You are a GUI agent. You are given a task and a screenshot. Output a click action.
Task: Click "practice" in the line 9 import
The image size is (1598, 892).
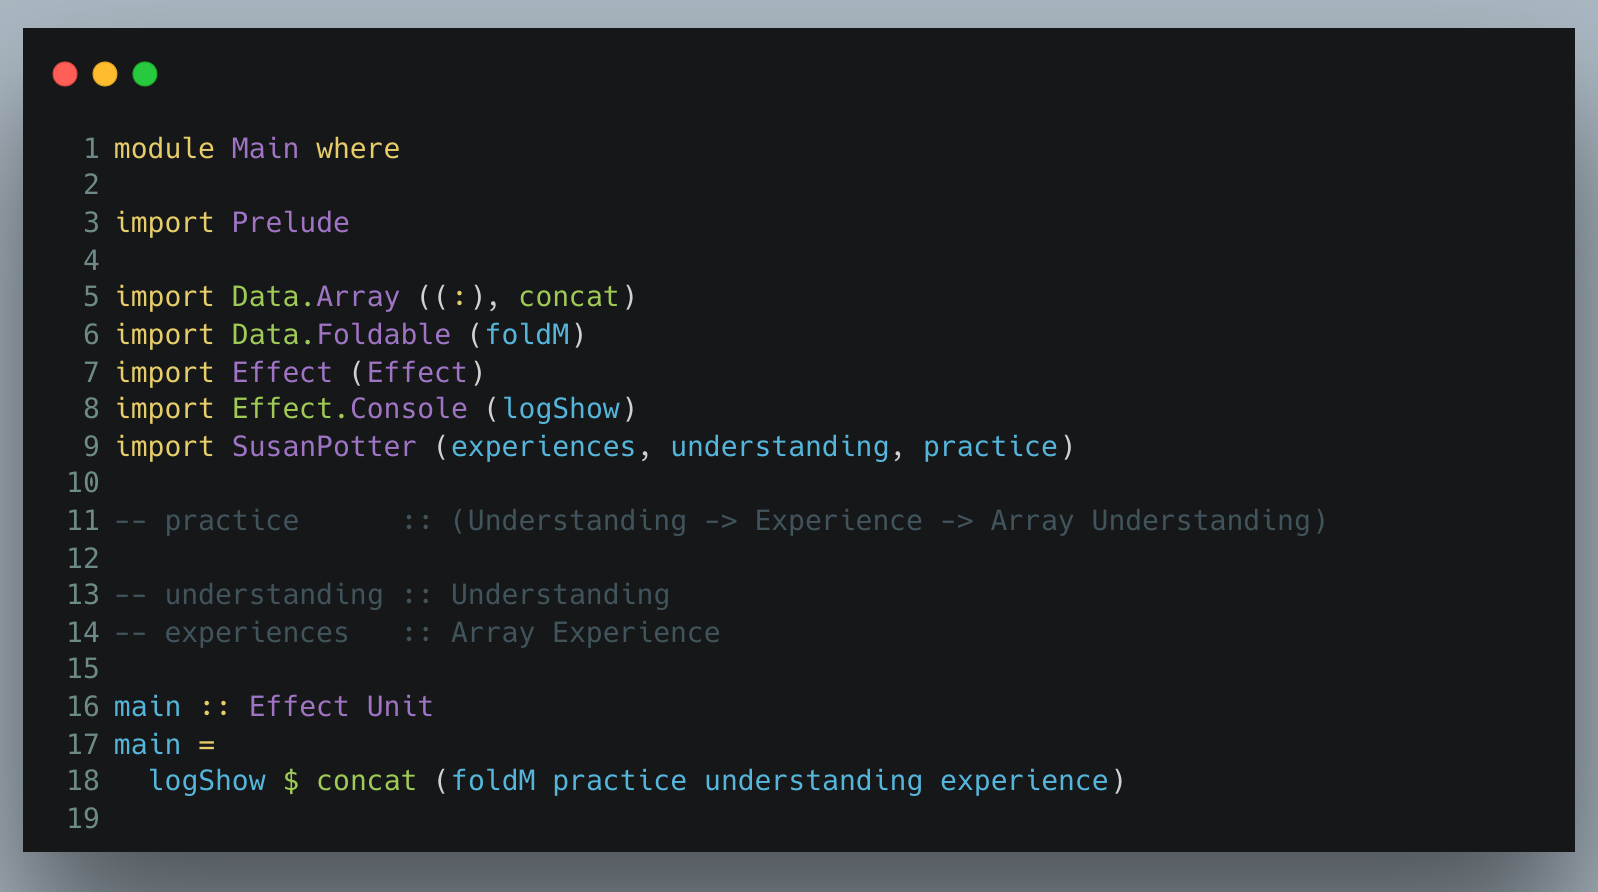[990, 446]
